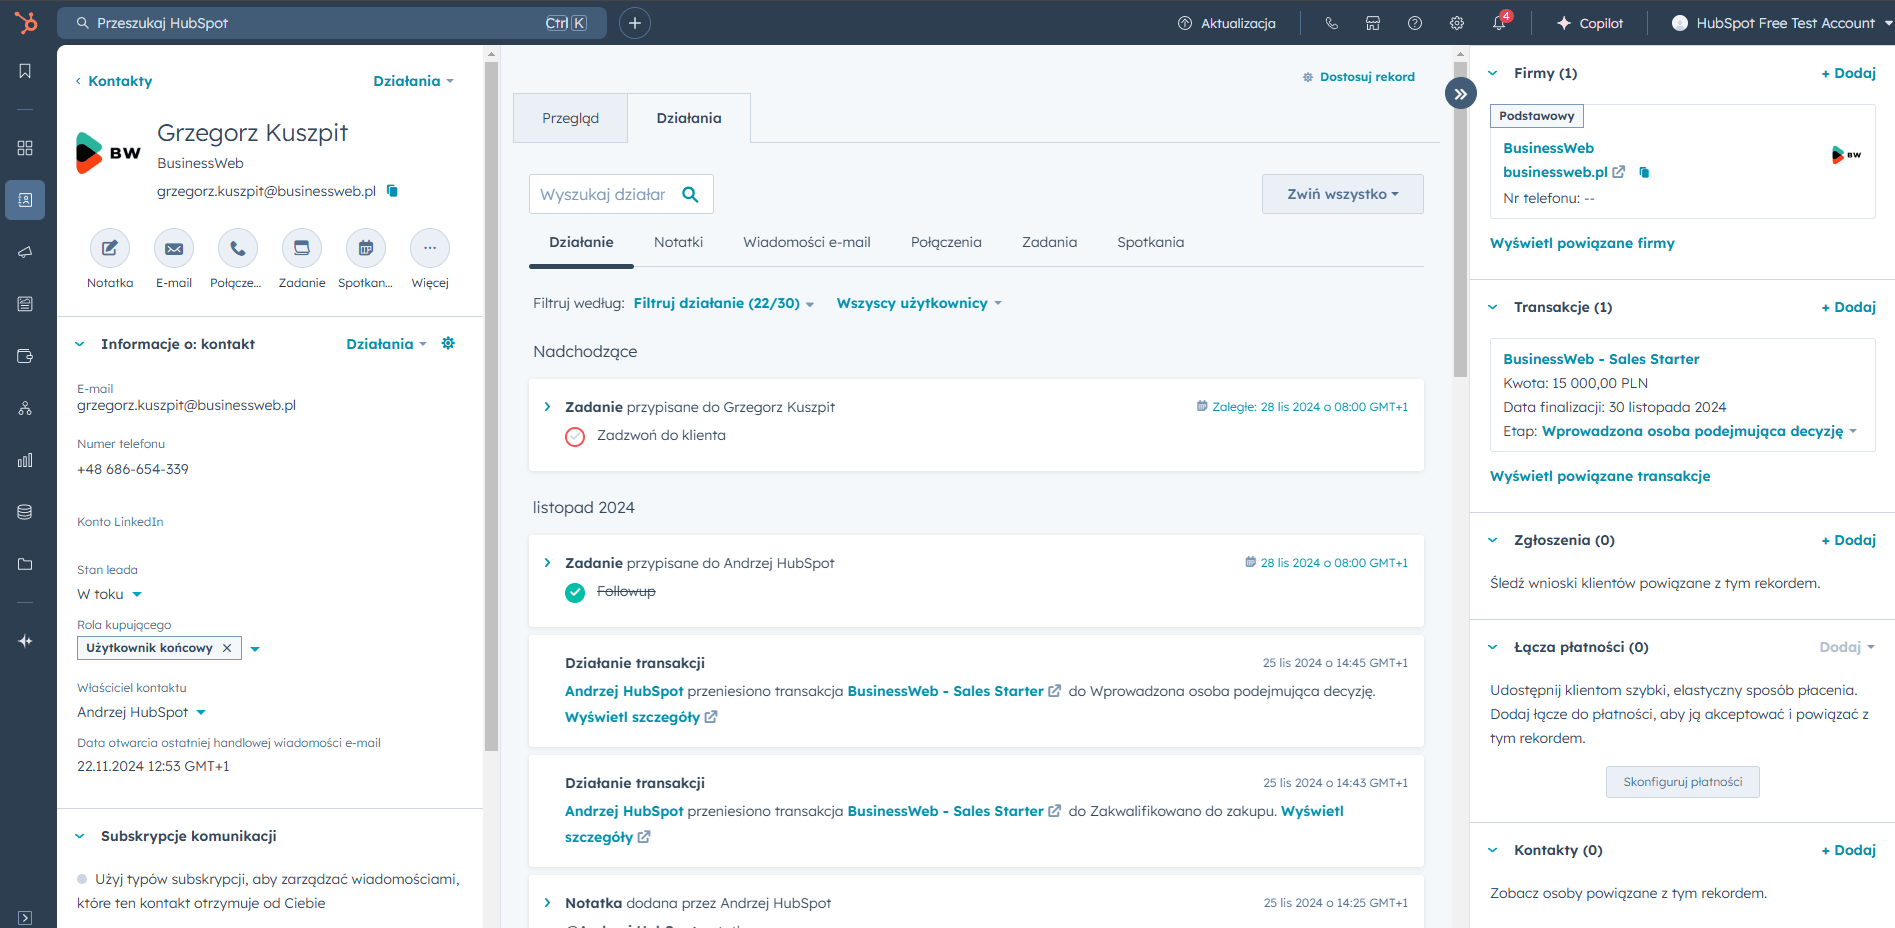The image size is (1895, 928).
Task: Collapse the Firmy (1) section
Action: [x=1493, y=73]
